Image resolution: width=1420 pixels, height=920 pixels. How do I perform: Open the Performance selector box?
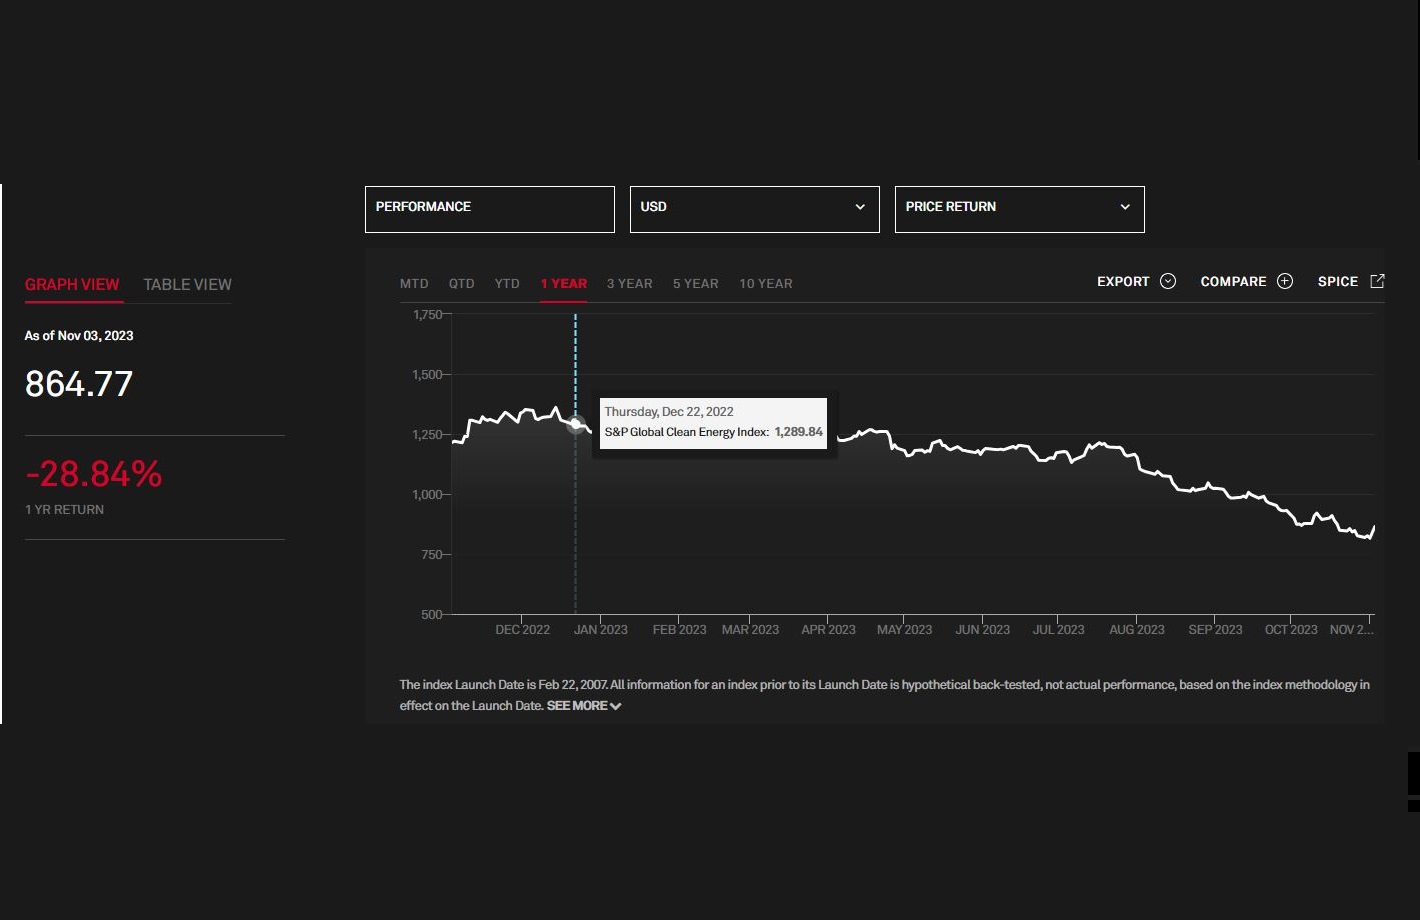(490, 209)
